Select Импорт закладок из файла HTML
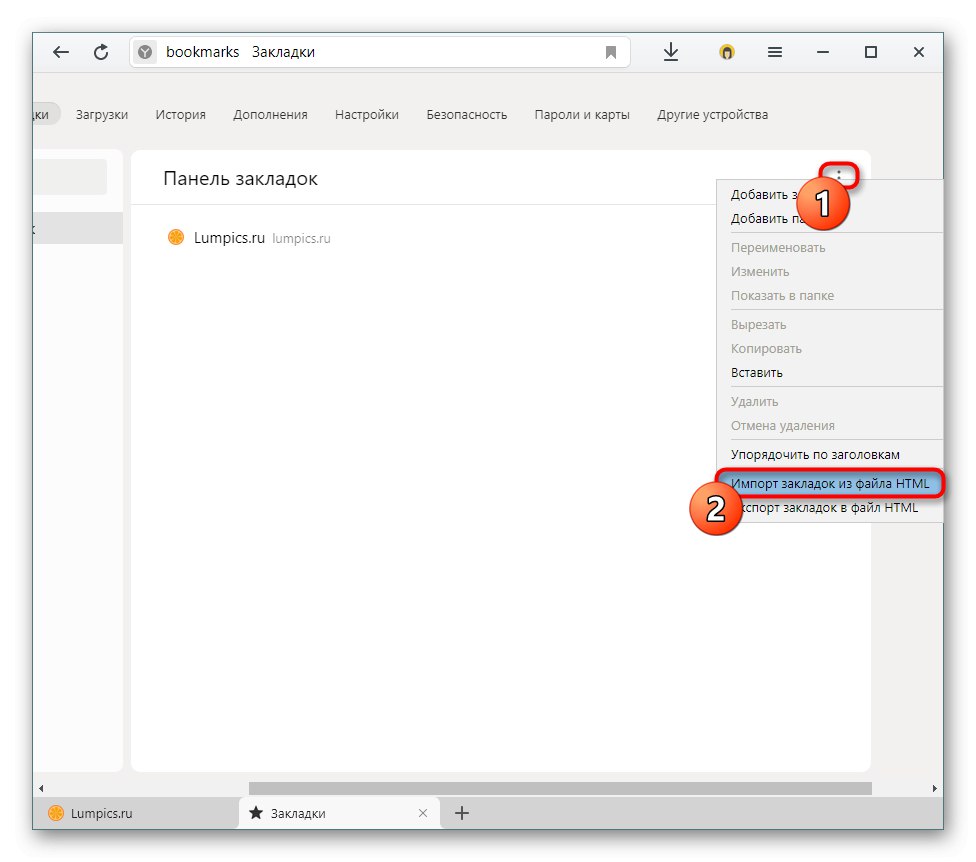This screenshot has width=976, height=862. pyautogui.click(x=830, y=484)
